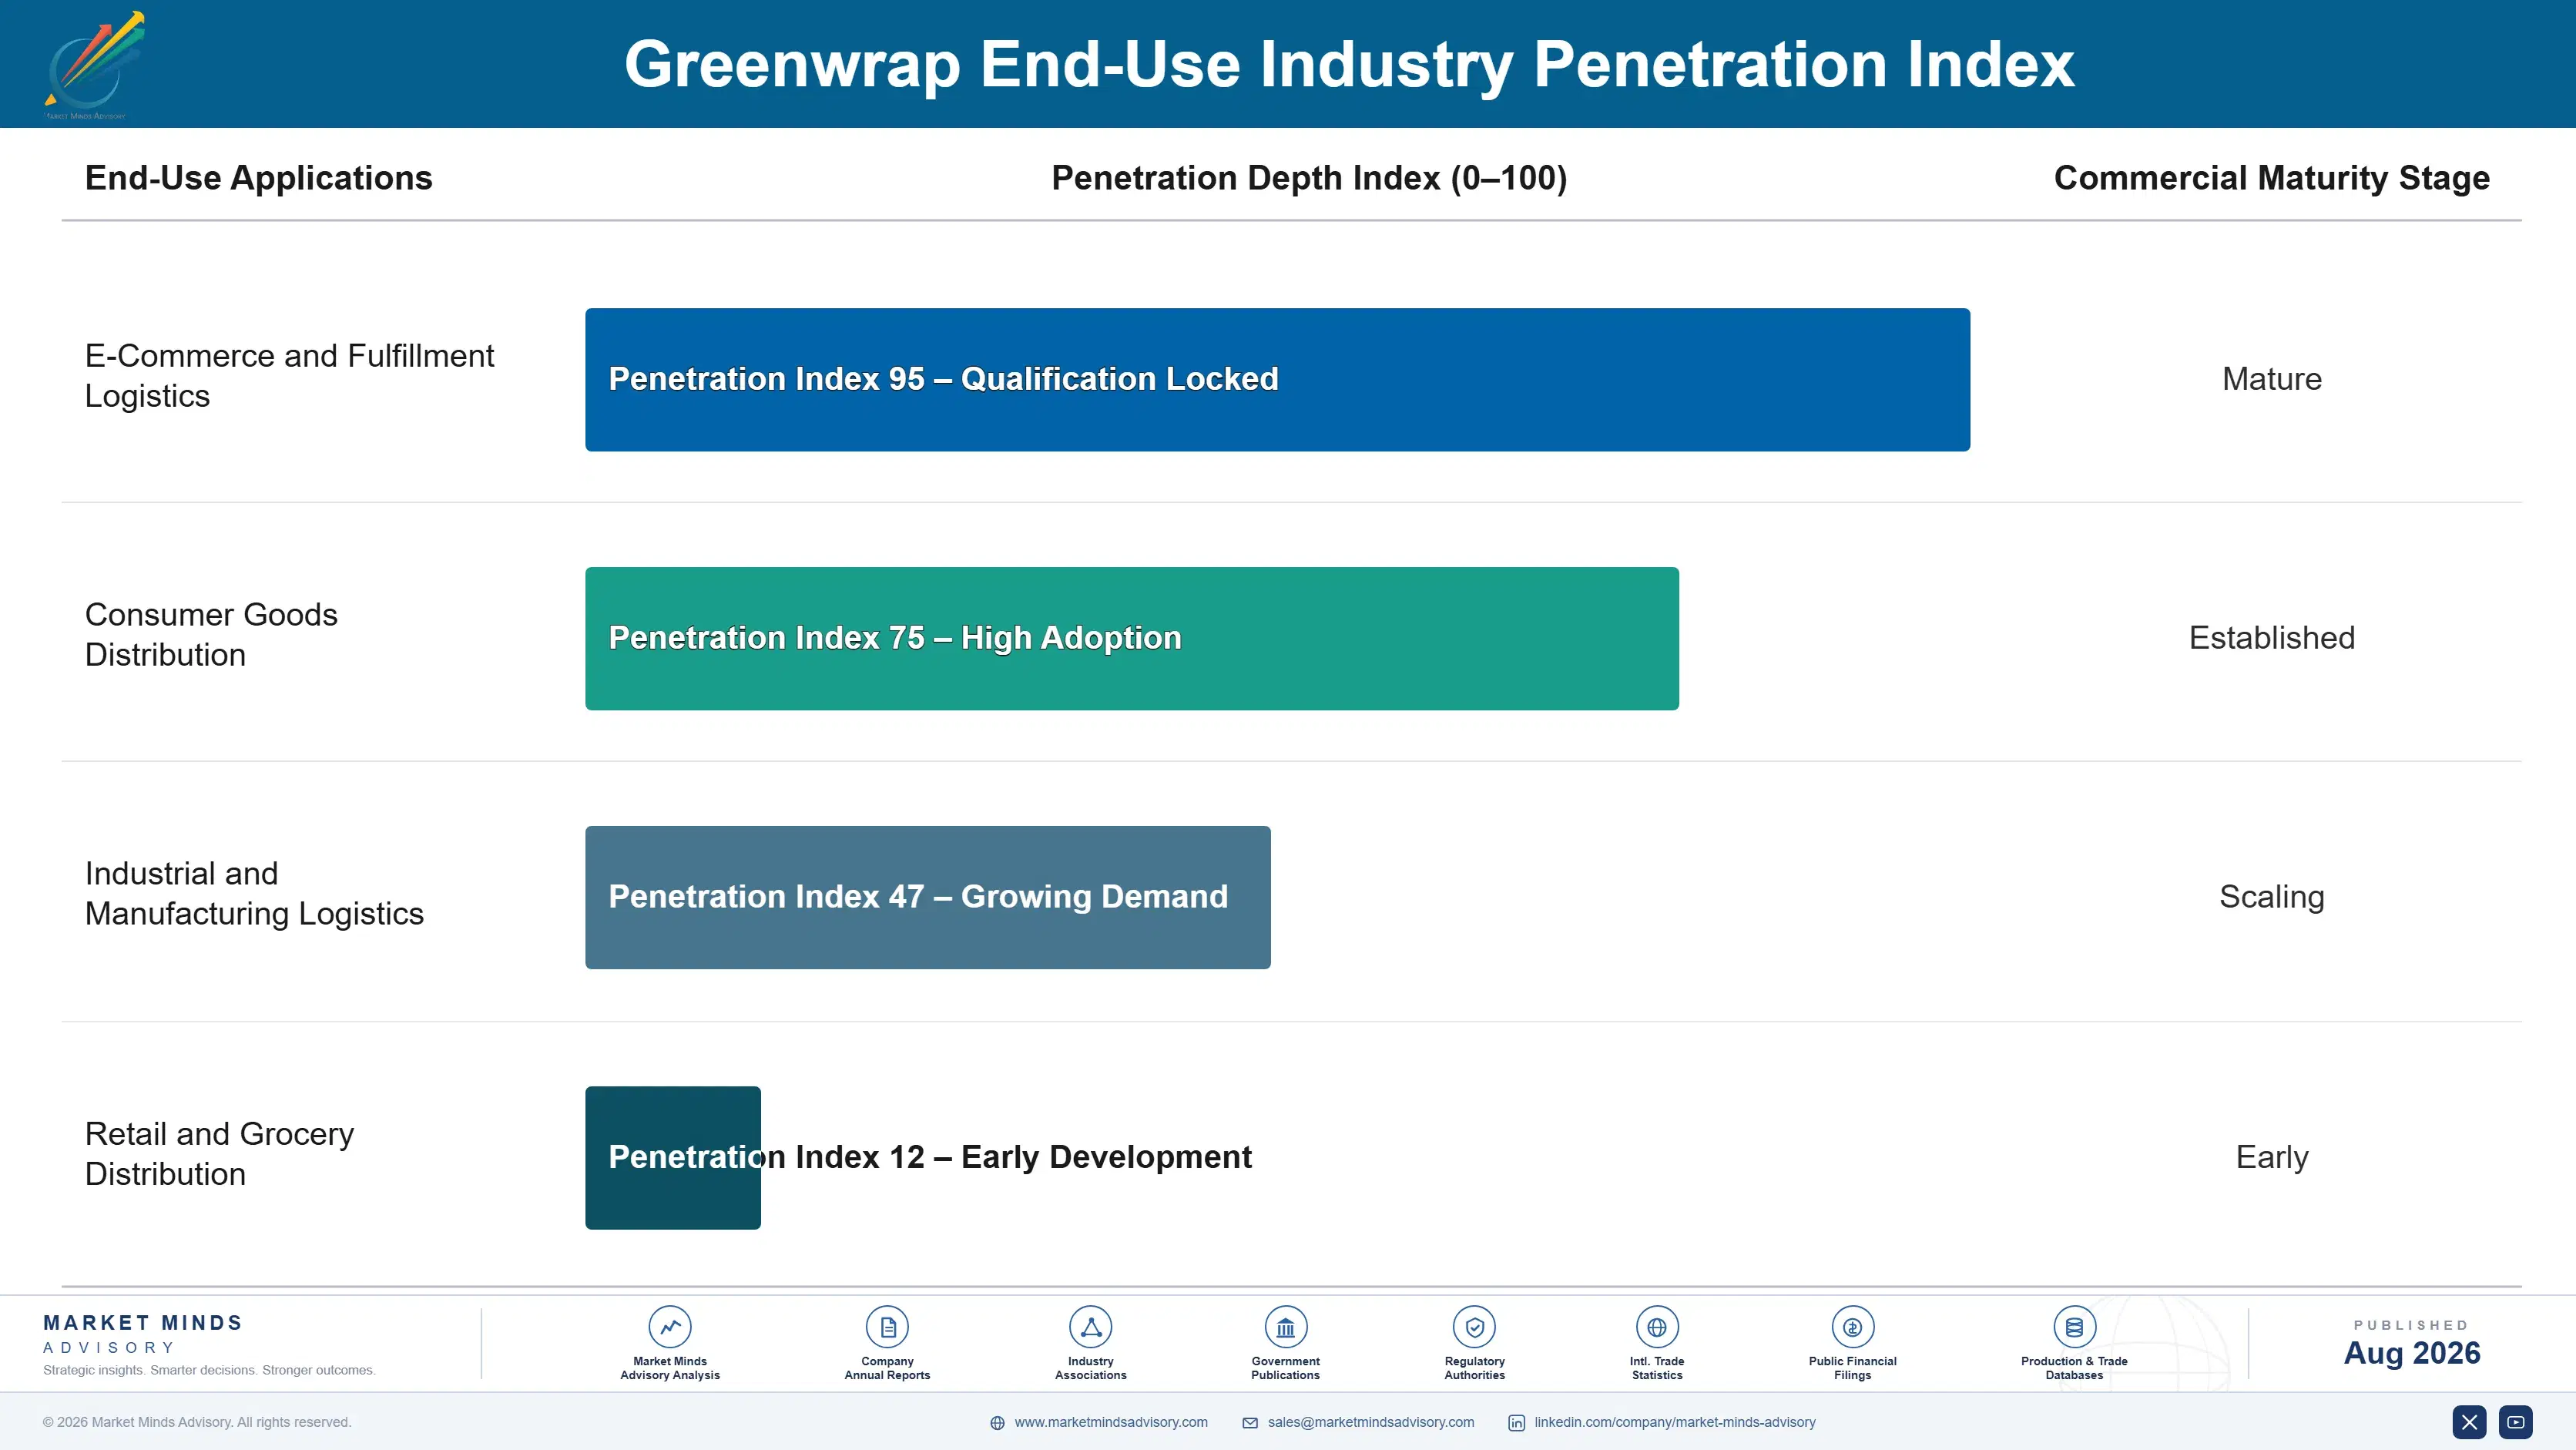The image size is (2576, 1450).
Task: Click the End-Use Applications column header
Action: point(259,178)
